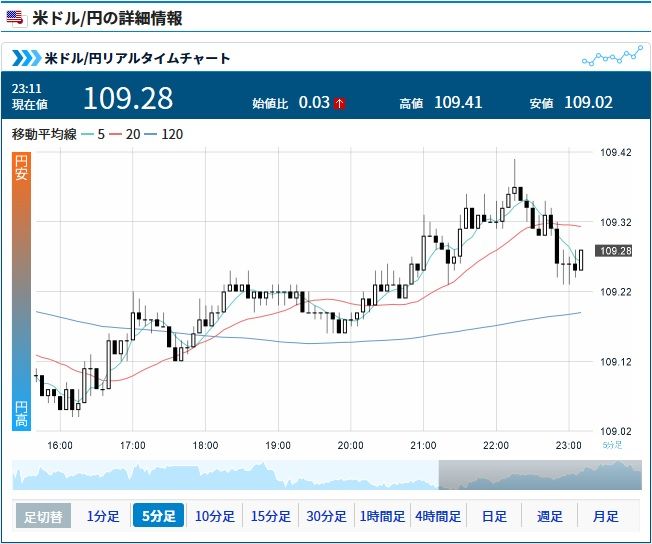Click the 22:00 time axis label
This screenshot has width=652, height=544.
pyautogui.click(x=496, y=445)
